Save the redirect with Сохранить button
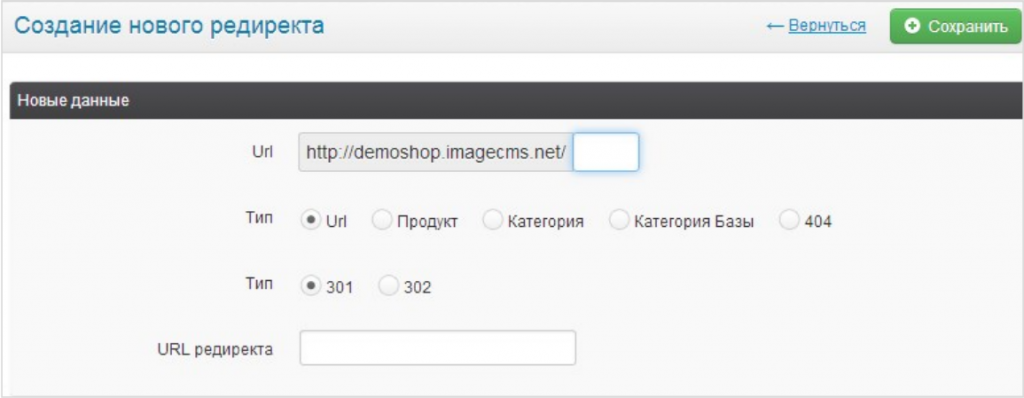 (x=957, y=27)
